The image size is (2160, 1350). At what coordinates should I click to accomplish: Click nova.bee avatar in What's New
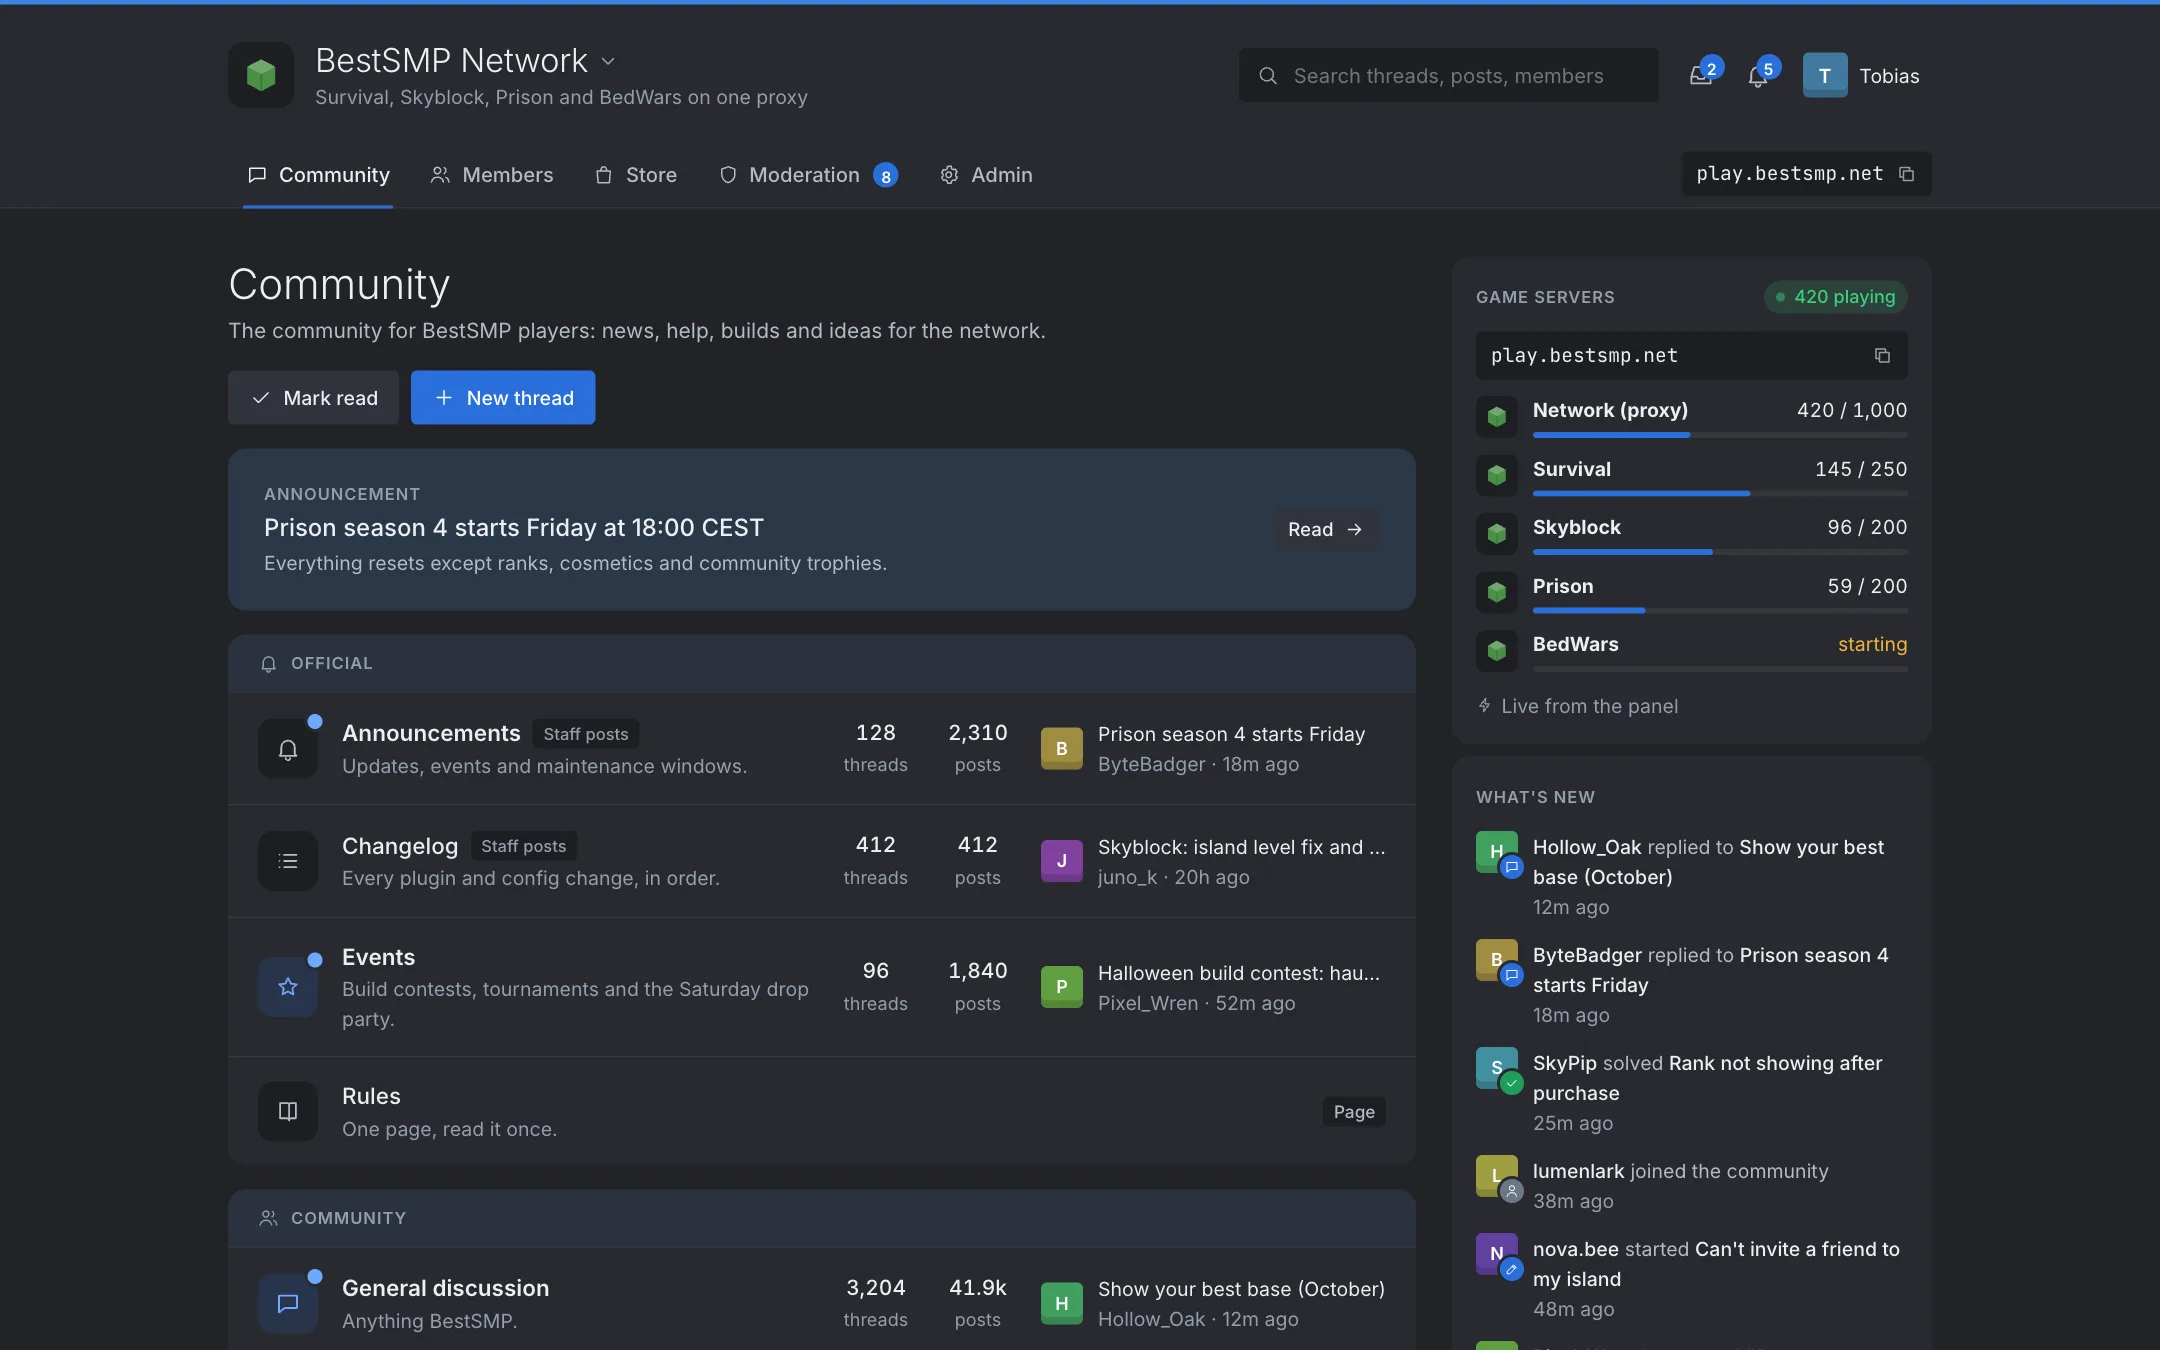click(1497, 1253)
